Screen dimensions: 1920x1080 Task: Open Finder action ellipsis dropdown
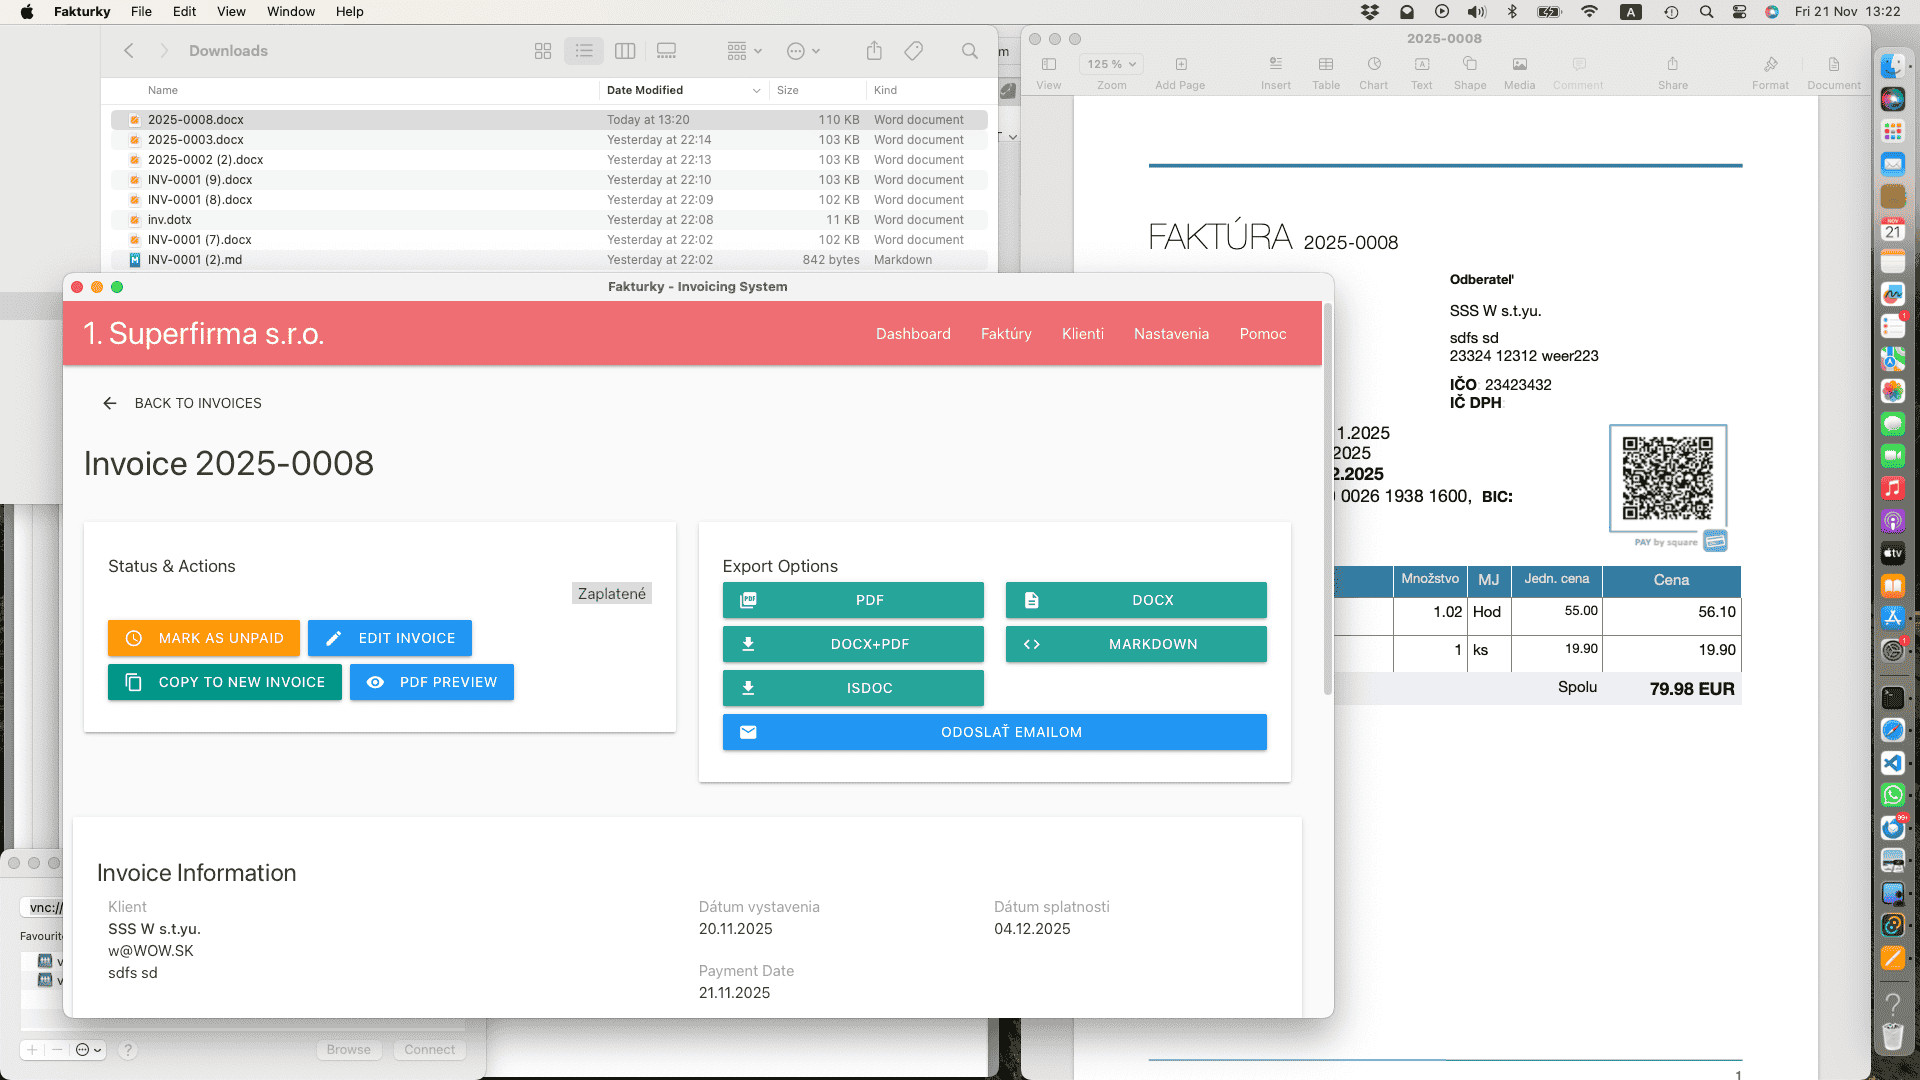coord(803,51)
